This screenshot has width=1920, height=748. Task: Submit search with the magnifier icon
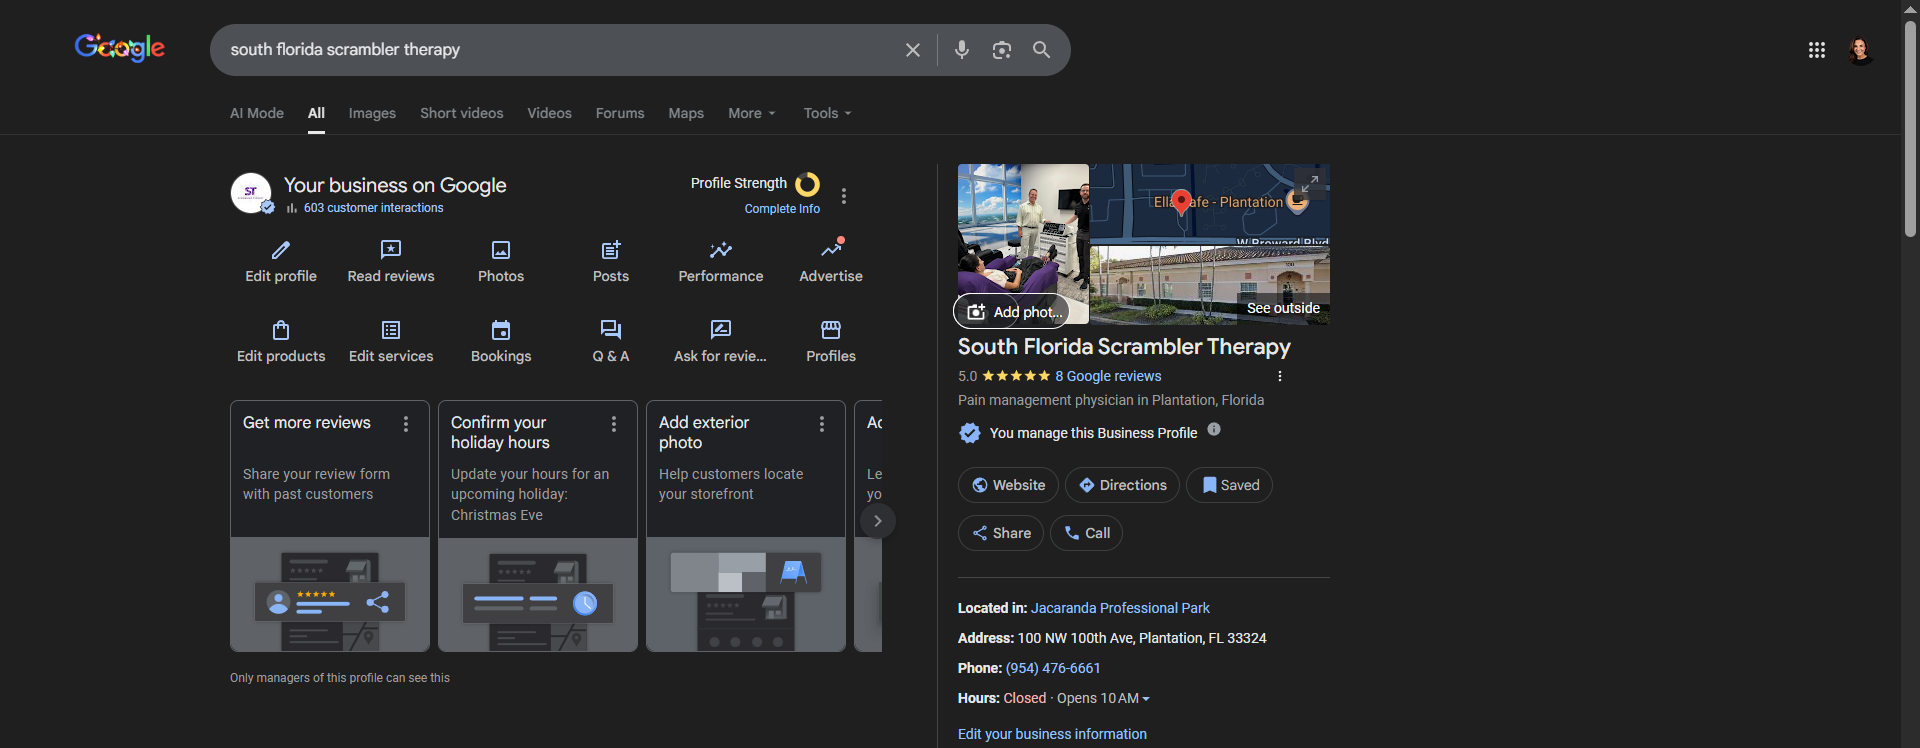pyautogui.click(x=1041, y=50)
